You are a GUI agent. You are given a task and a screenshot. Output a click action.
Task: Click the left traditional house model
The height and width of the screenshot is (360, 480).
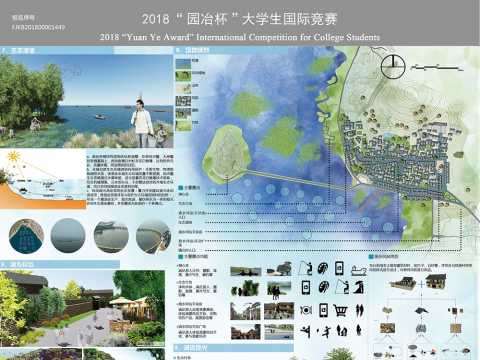point(404,283)
